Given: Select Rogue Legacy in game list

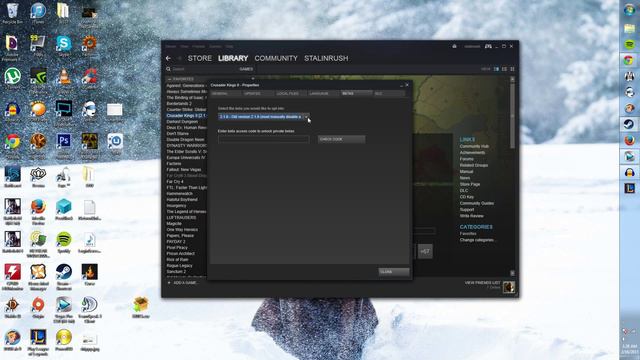Looking at the screenshot, I should [179, 266].
